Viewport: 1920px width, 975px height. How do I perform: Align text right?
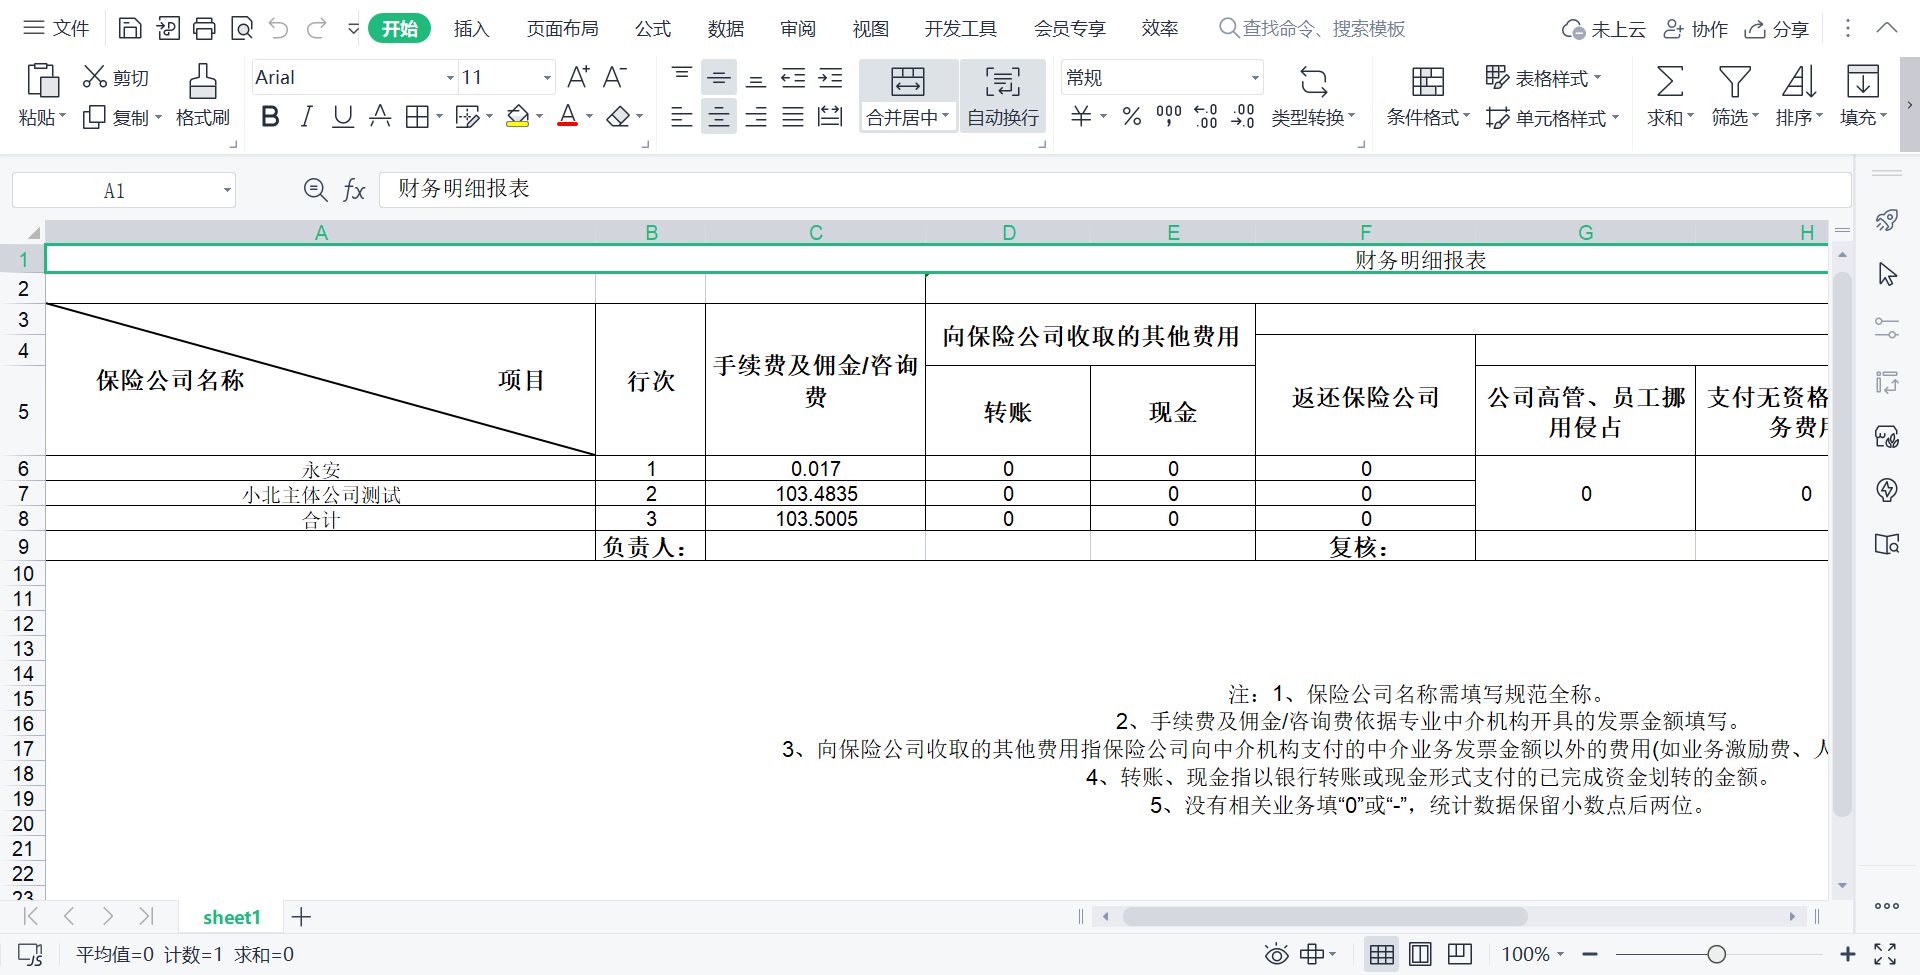(x=756, y=117)
